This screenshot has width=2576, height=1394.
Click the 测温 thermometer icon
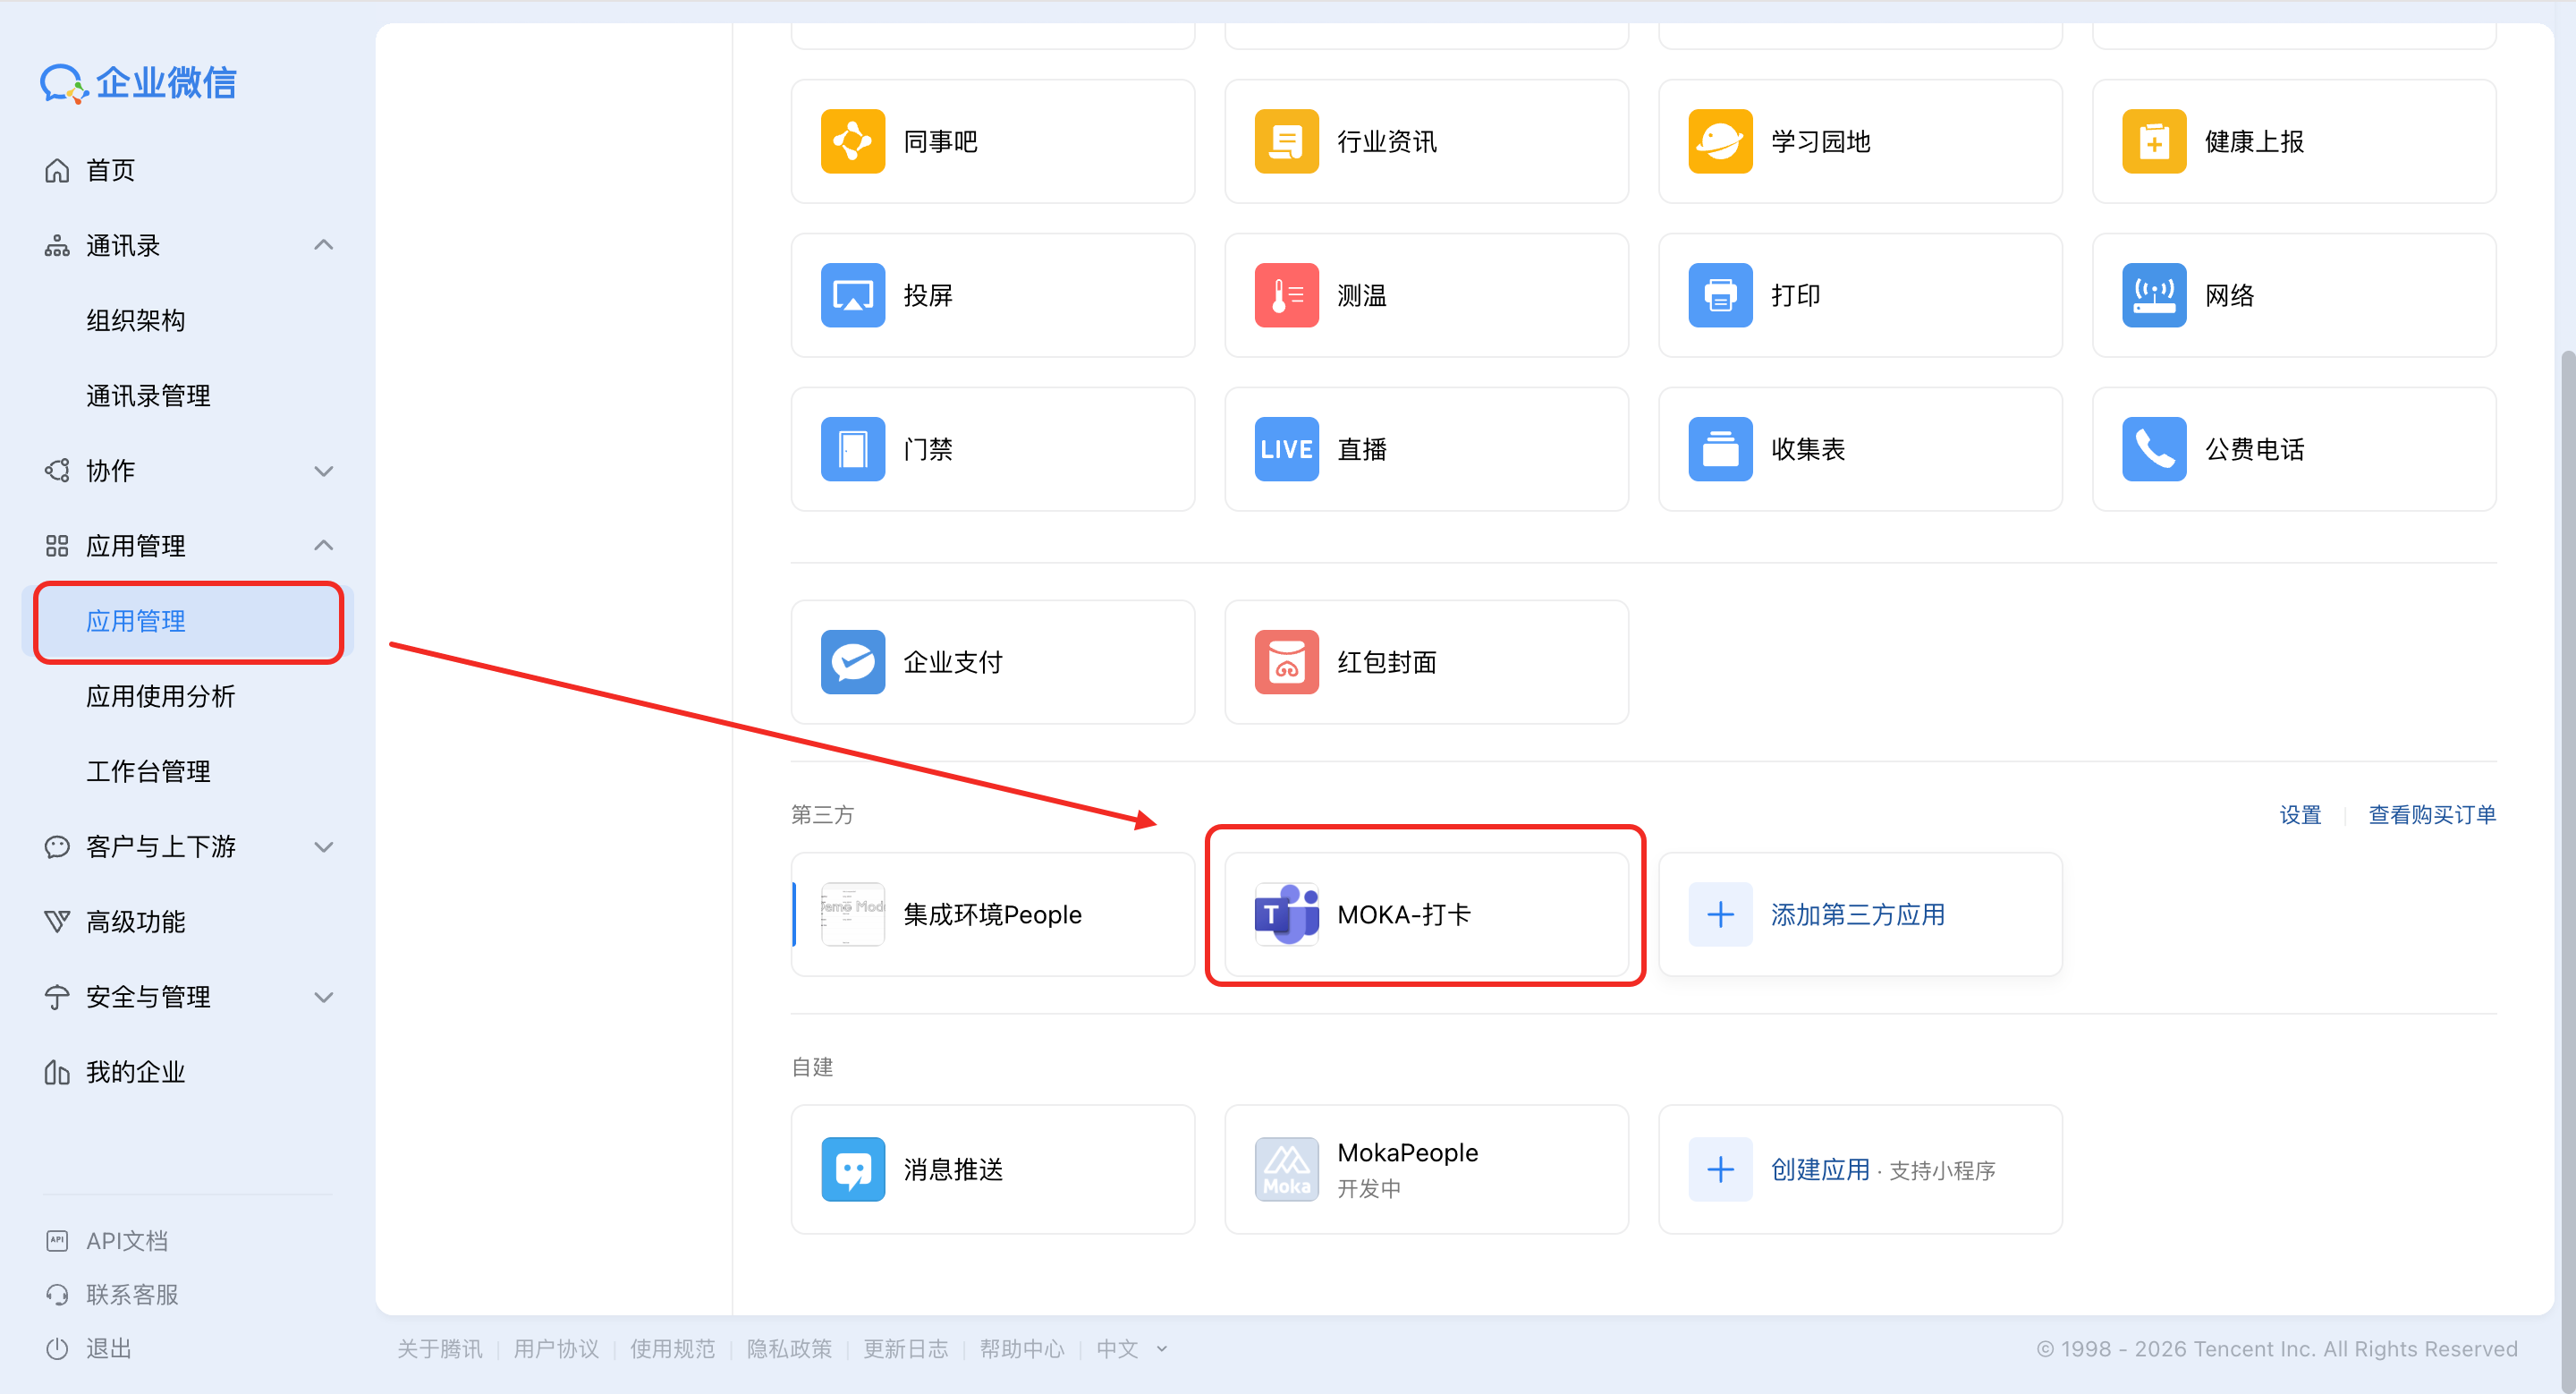pyautogui.click(x=1286, y=295)
